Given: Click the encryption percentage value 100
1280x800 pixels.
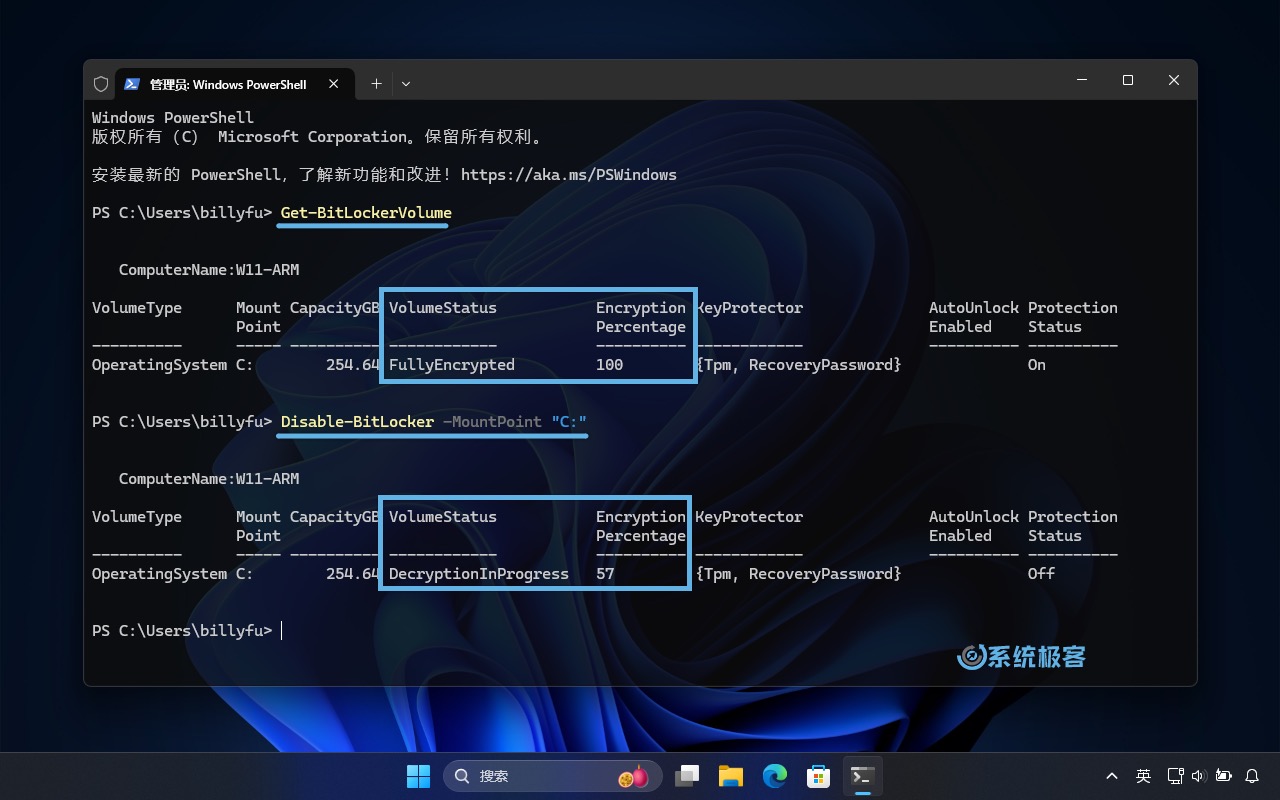Looking at the screenshot, I should coord(609,365).
